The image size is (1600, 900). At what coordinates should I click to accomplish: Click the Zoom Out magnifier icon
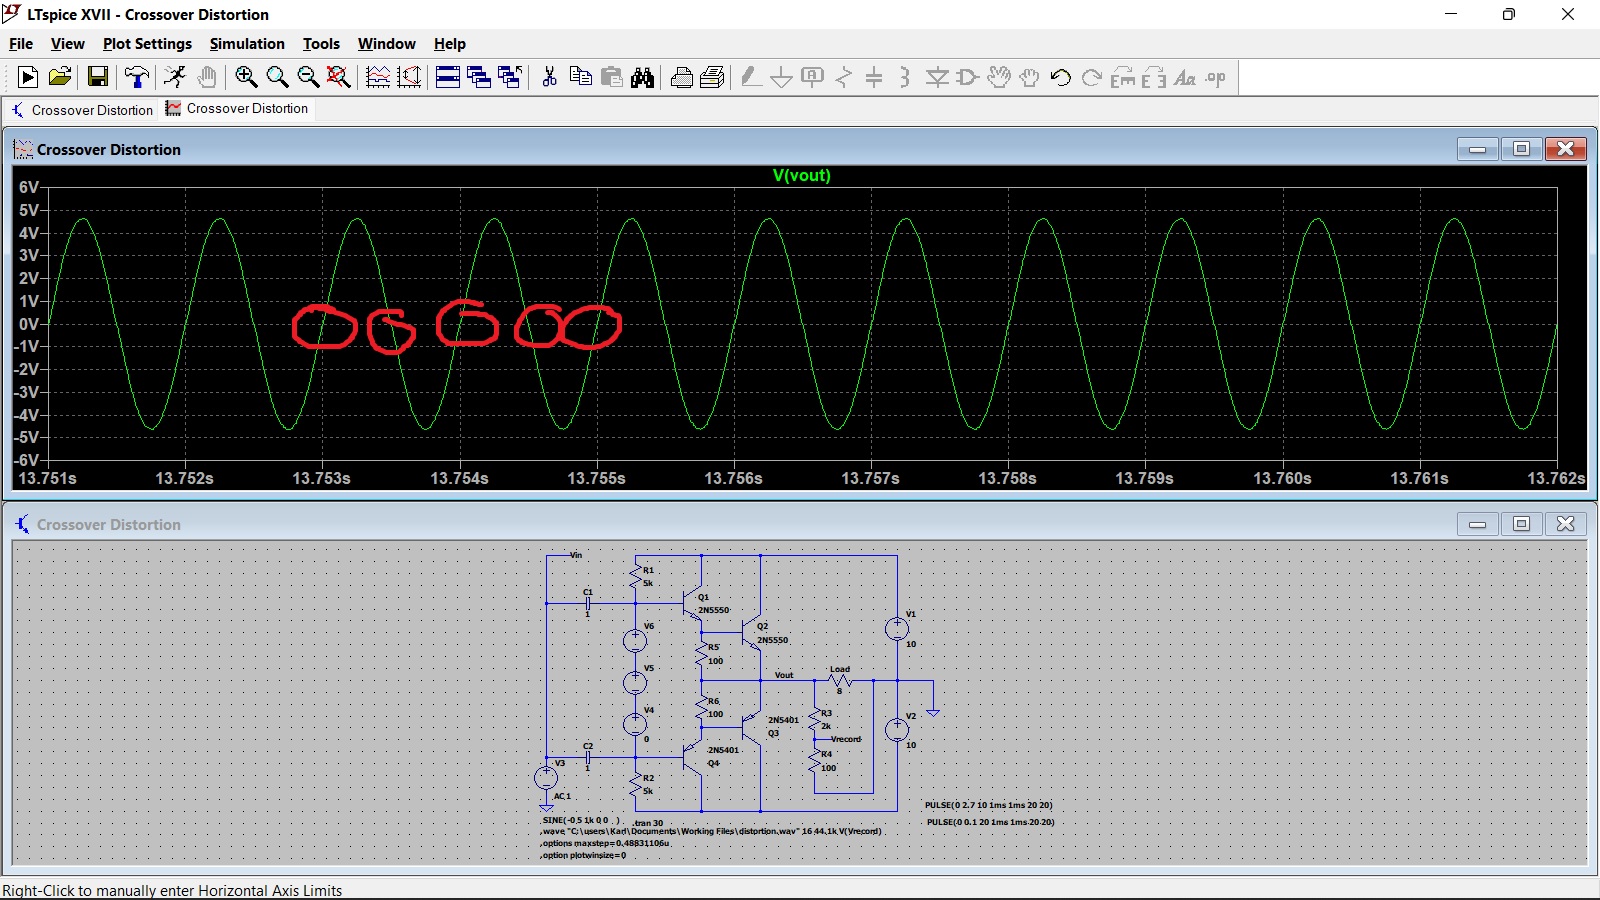(x=308, y=77)
